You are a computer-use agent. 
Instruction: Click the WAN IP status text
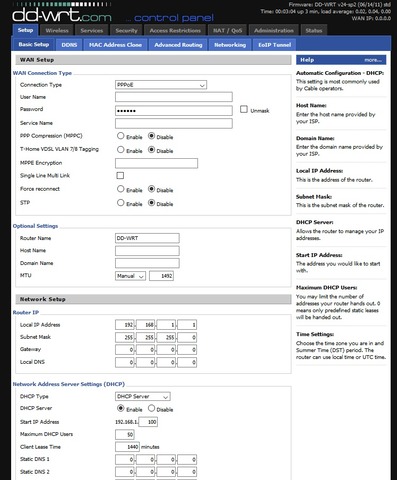click(371, 18)
